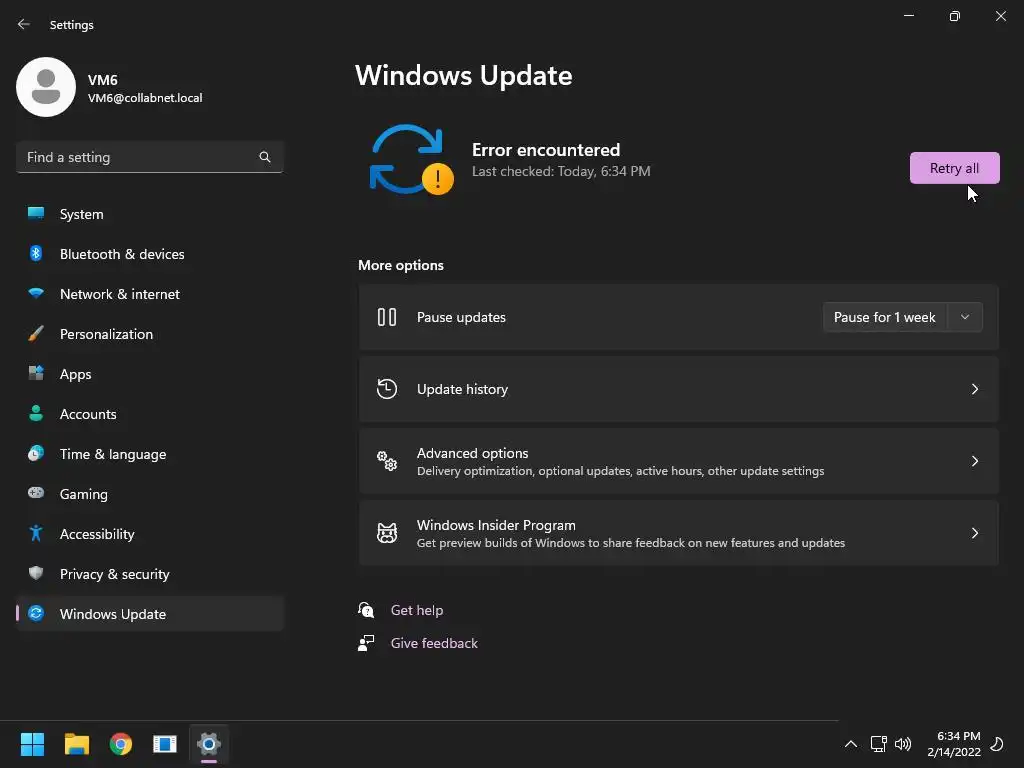Open Bluetooth & devices section

click(x=150, y=253)
